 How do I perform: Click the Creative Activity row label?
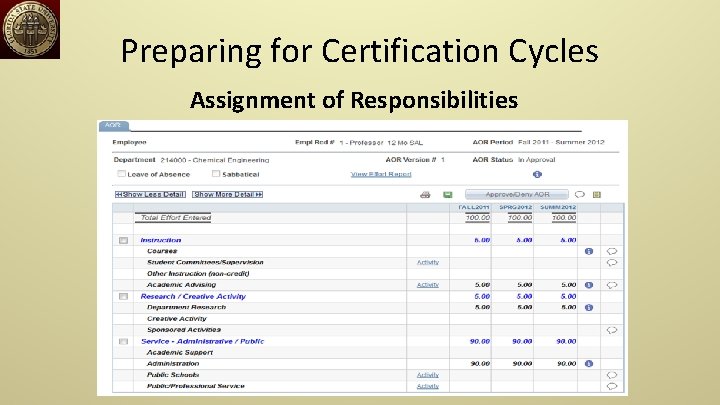coord(177,319)
